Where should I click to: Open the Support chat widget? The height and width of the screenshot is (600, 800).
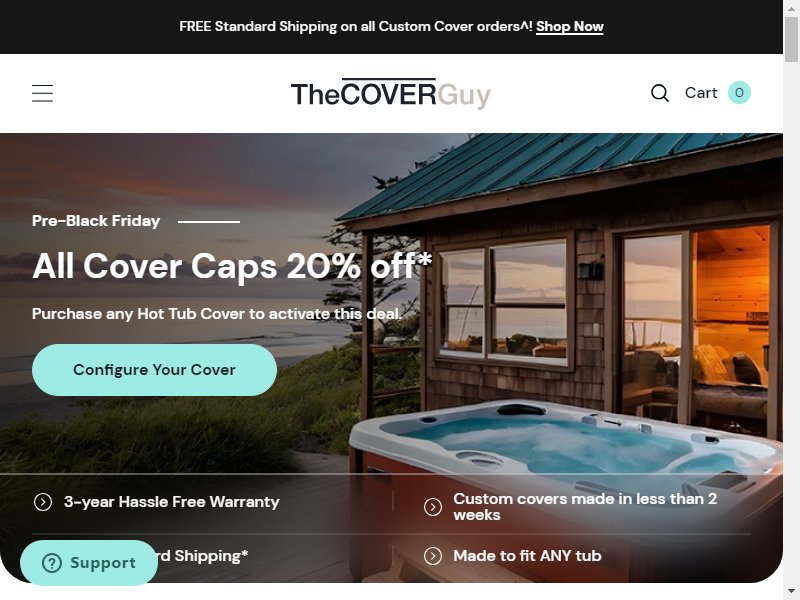coord(89,563)
